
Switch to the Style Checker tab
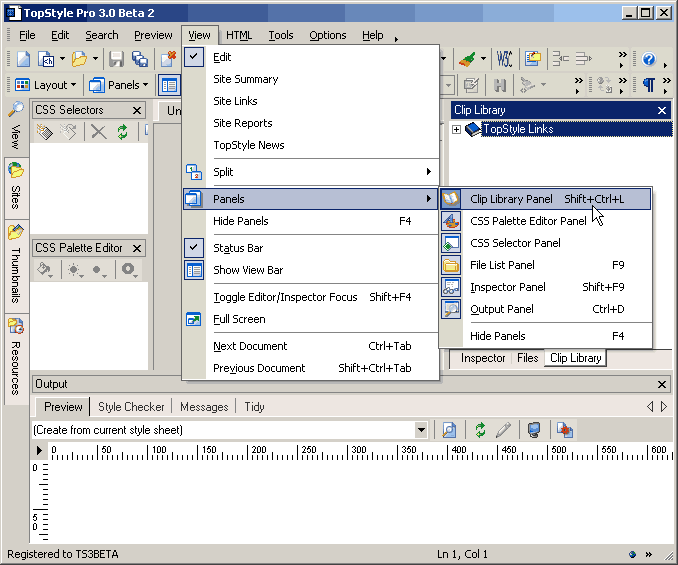pos(131,407)
